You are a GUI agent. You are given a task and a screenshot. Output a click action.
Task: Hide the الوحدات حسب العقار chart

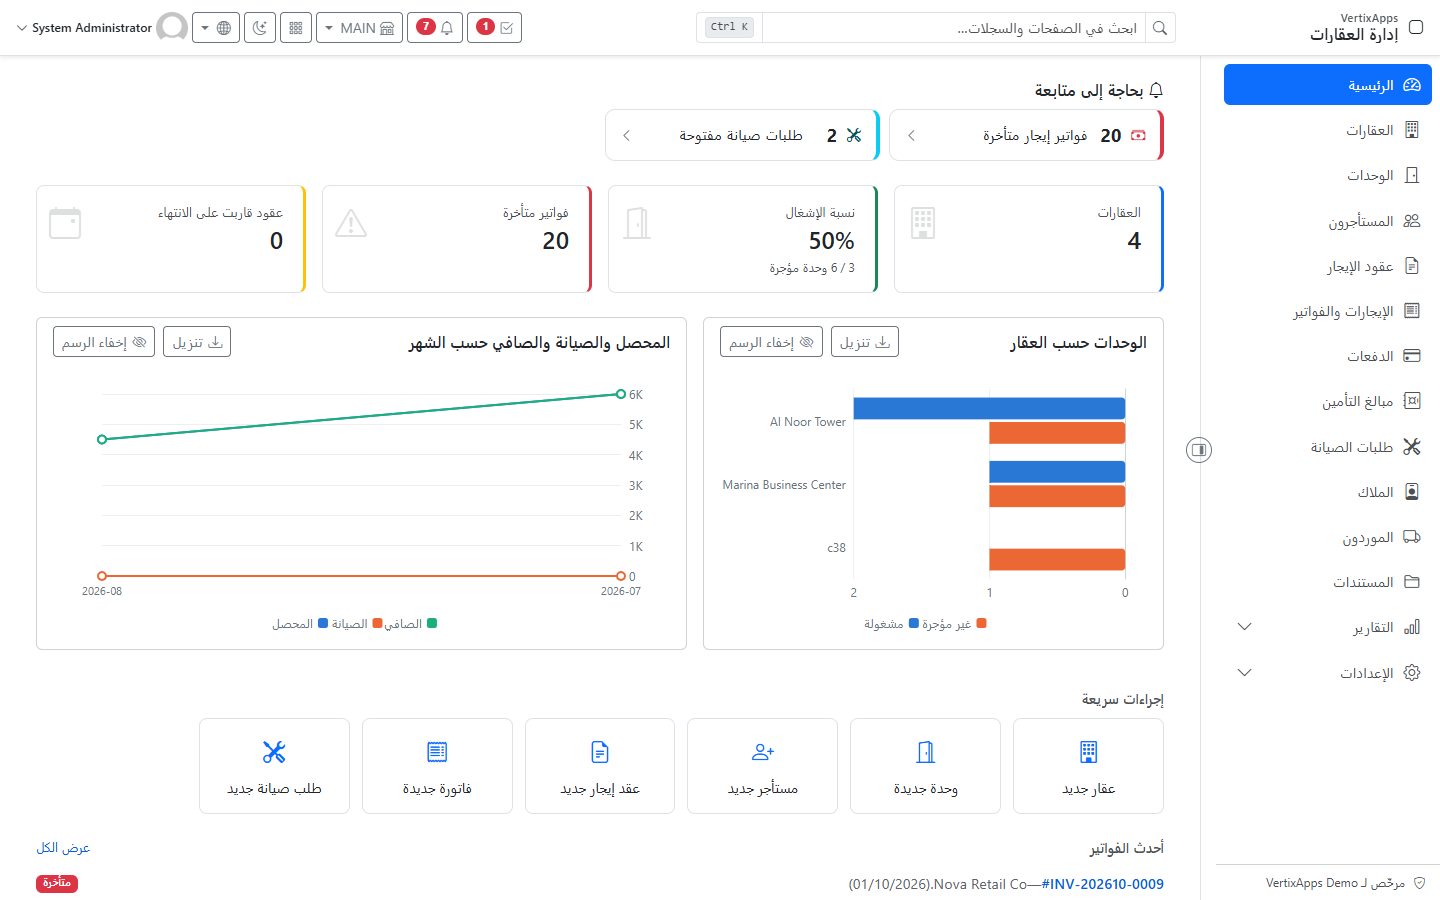click(x=771, y=342)
